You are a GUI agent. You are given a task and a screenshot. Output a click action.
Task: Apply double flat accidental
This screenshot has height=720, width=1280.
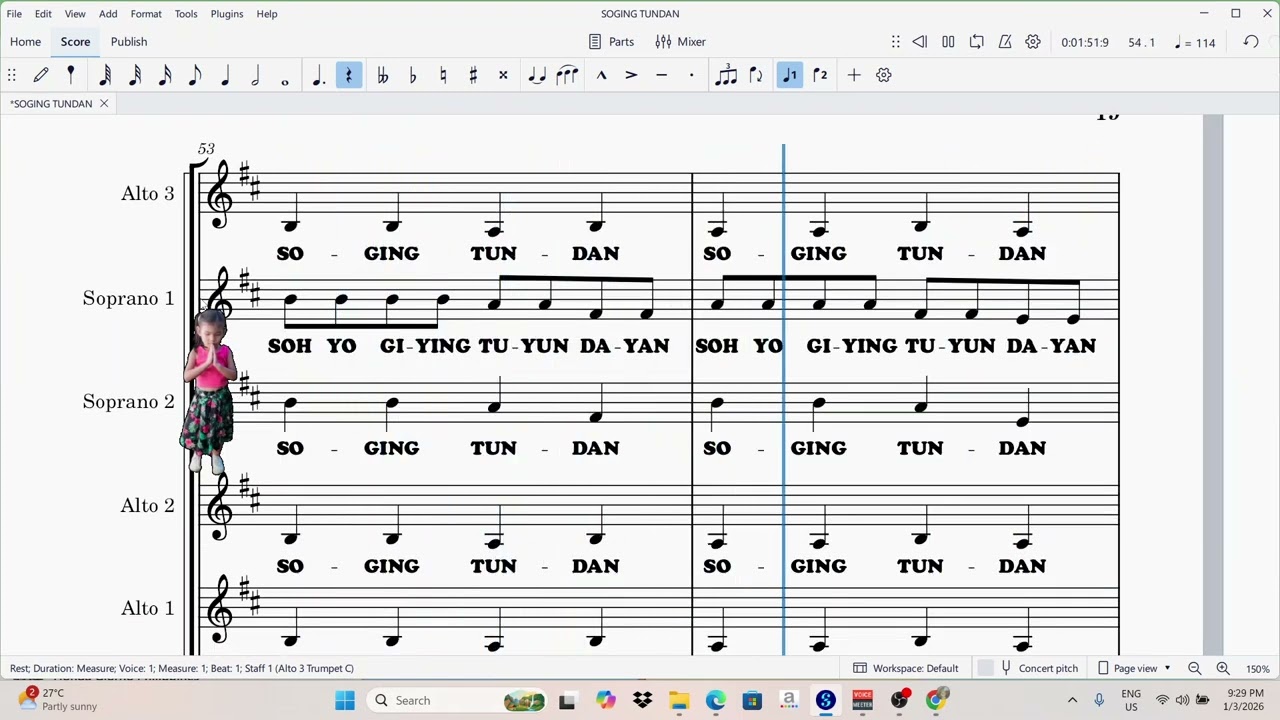[x=383, y=75]
